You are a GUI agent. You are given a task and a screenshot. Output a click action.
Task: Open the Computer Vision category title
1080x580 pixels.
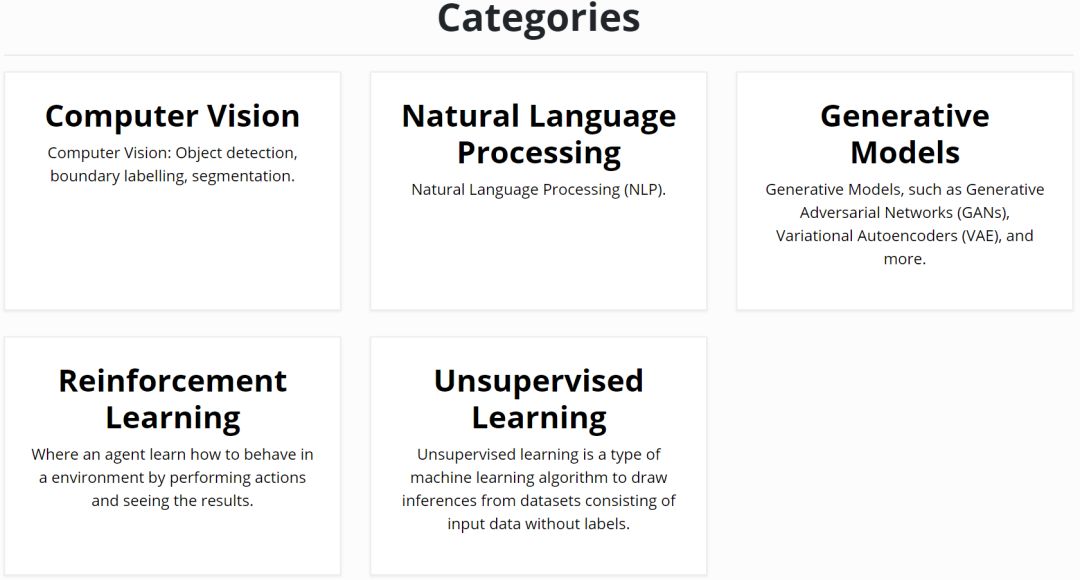(x=172, y=116)
